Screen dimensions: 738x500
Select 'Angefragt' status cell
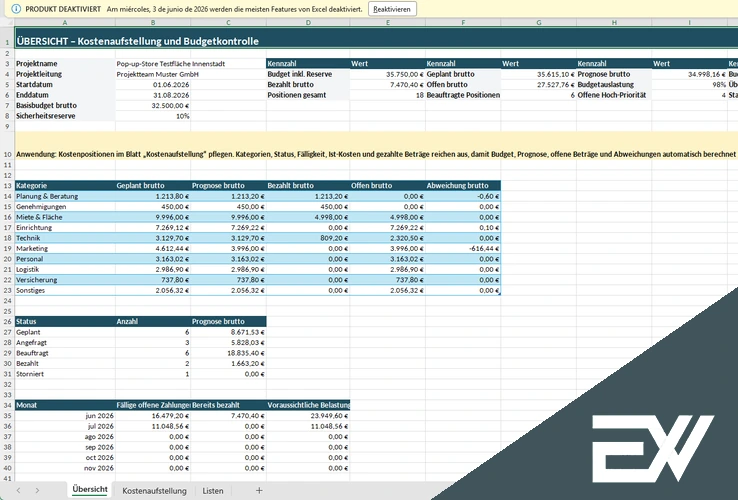(x=65, y=342)
